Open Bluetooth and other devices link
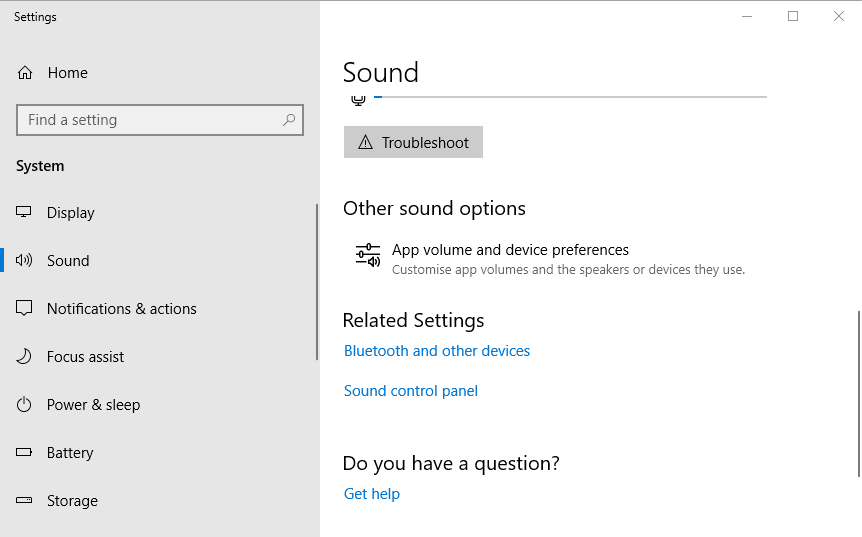862x537 pixels. pos(437,351)
